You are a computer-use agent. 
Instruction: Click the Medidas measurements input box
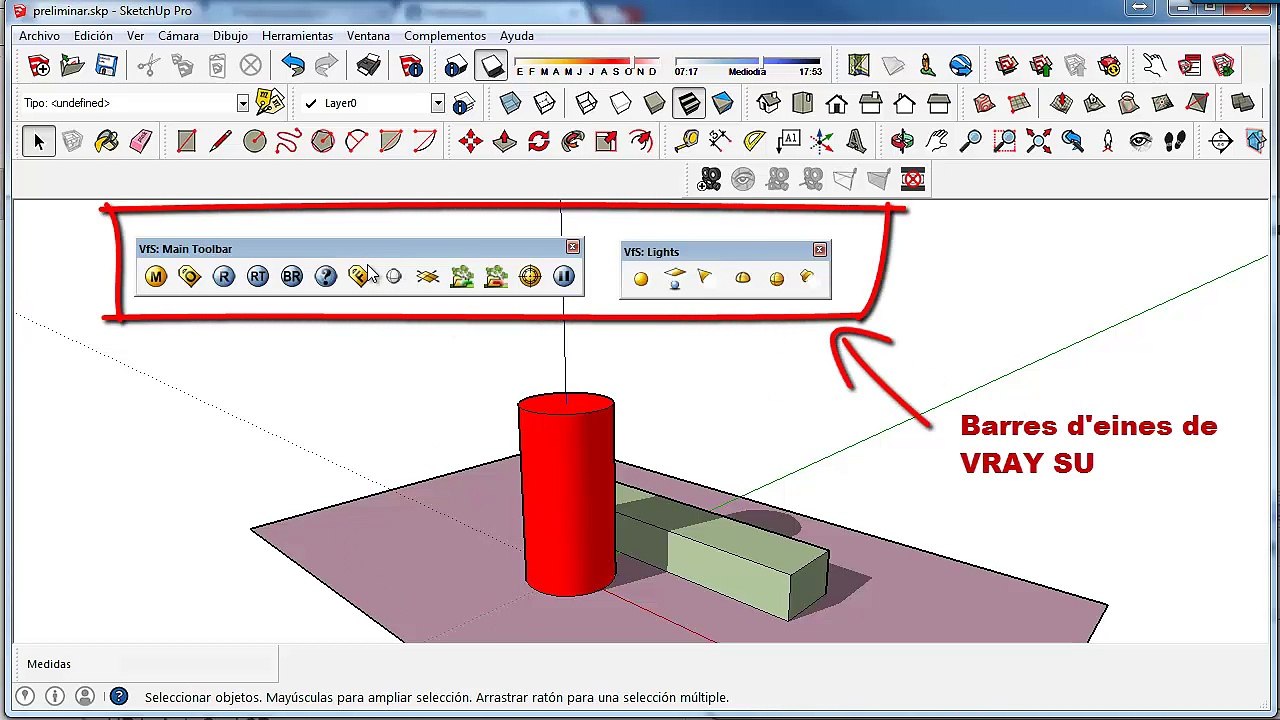(x=197, y=664)
